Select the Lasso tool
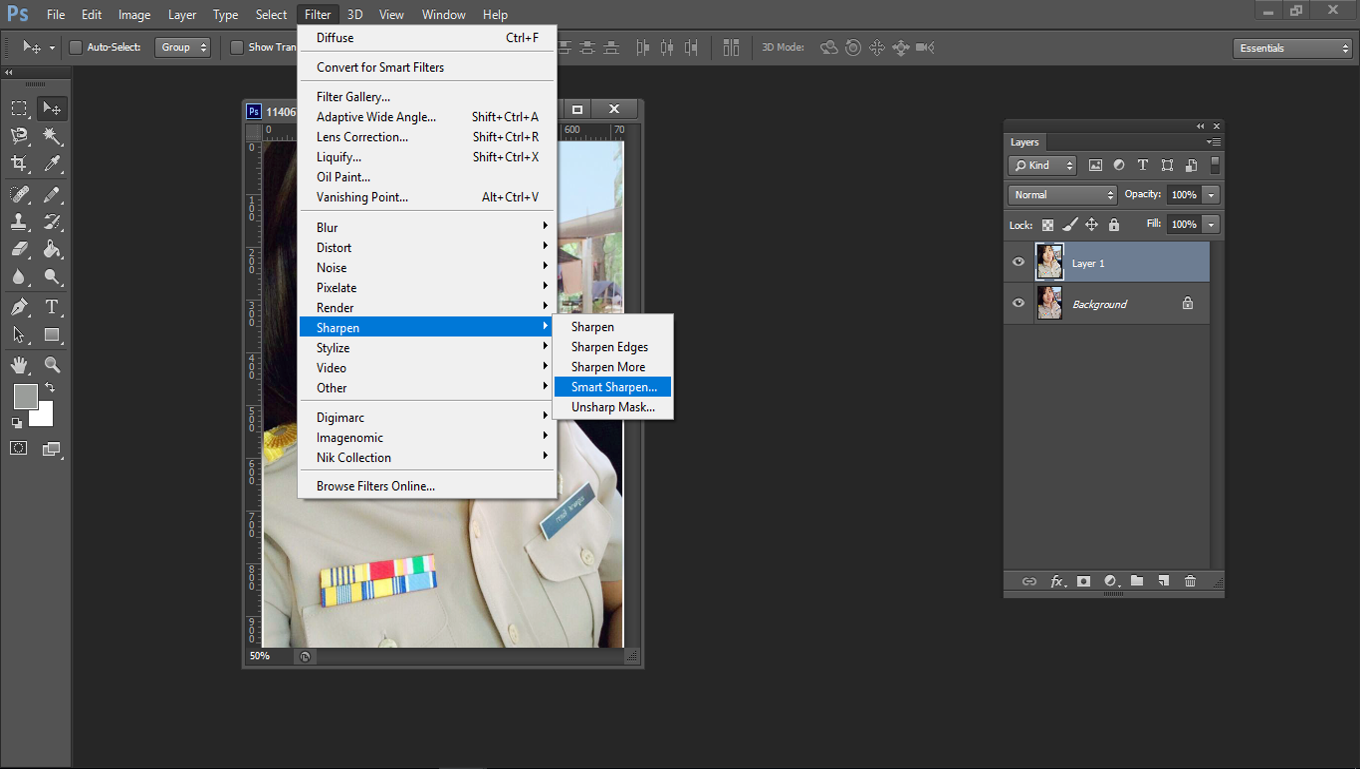1360x769 pixels. pos(19,136)
